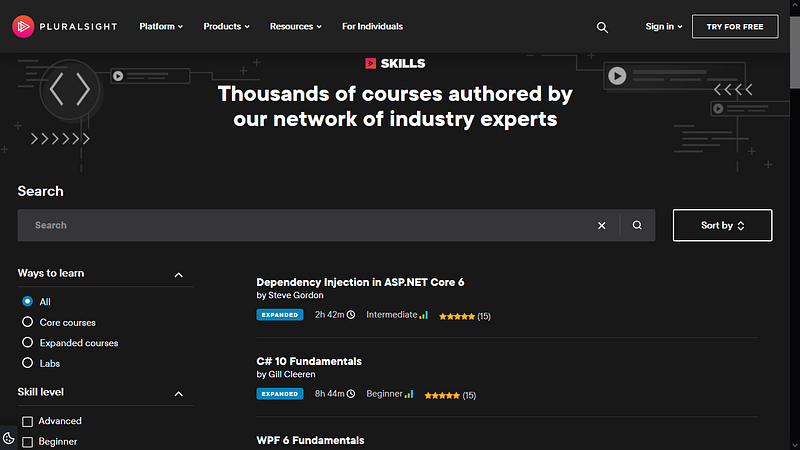This screenshot has width=800, height=450.
Task: Click author by Gill Cleeren
Action: click(286, 374)
